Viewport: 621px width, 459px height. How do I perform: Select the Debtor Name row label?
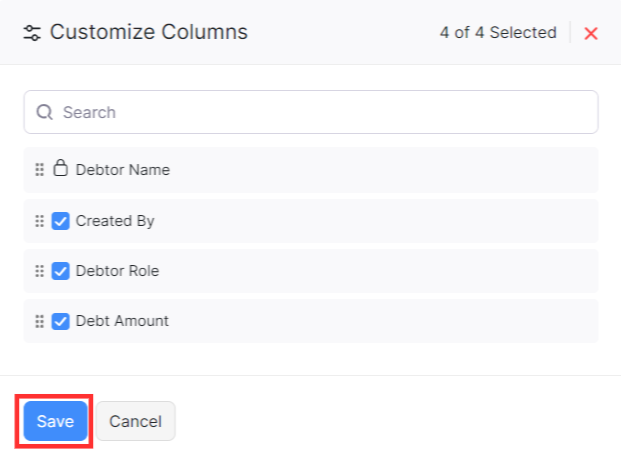(123, 170)
